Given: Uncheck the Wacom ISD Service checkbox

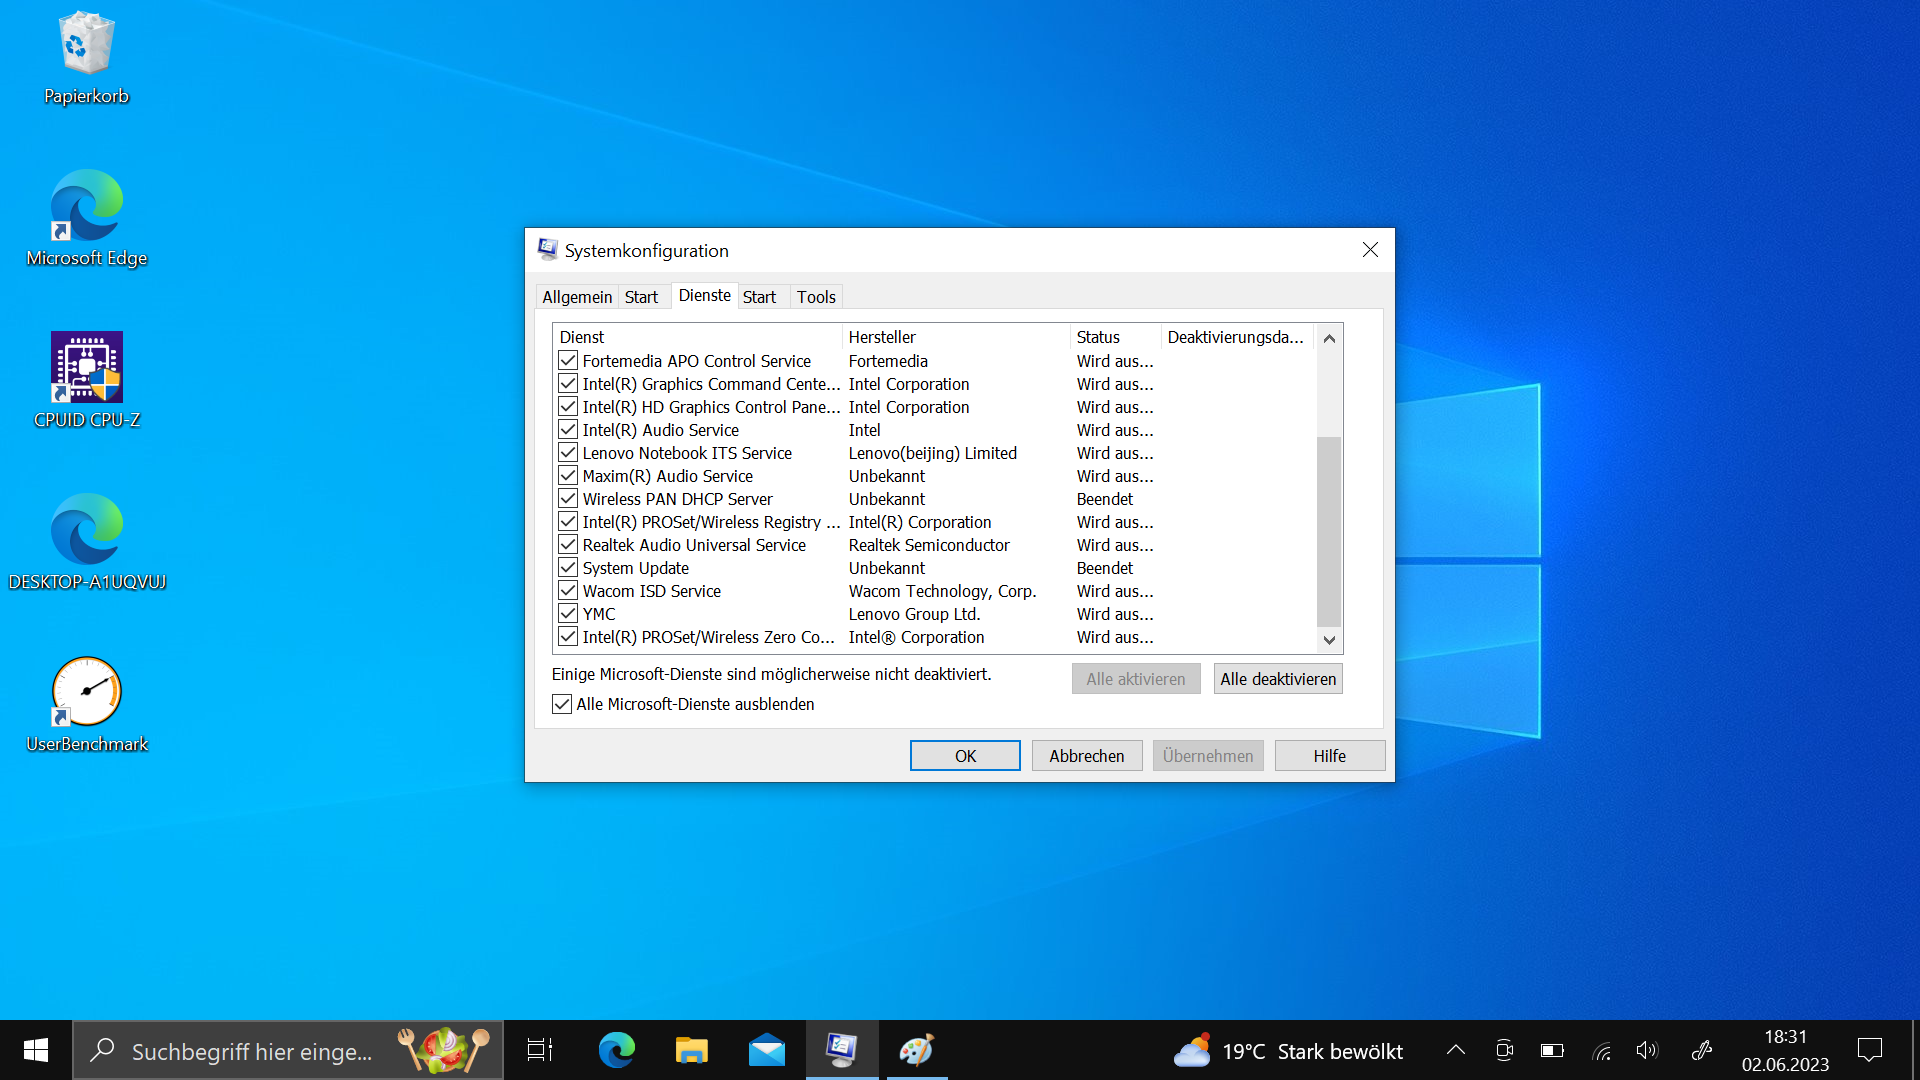Looking at the screenshot, I should 568,591.
